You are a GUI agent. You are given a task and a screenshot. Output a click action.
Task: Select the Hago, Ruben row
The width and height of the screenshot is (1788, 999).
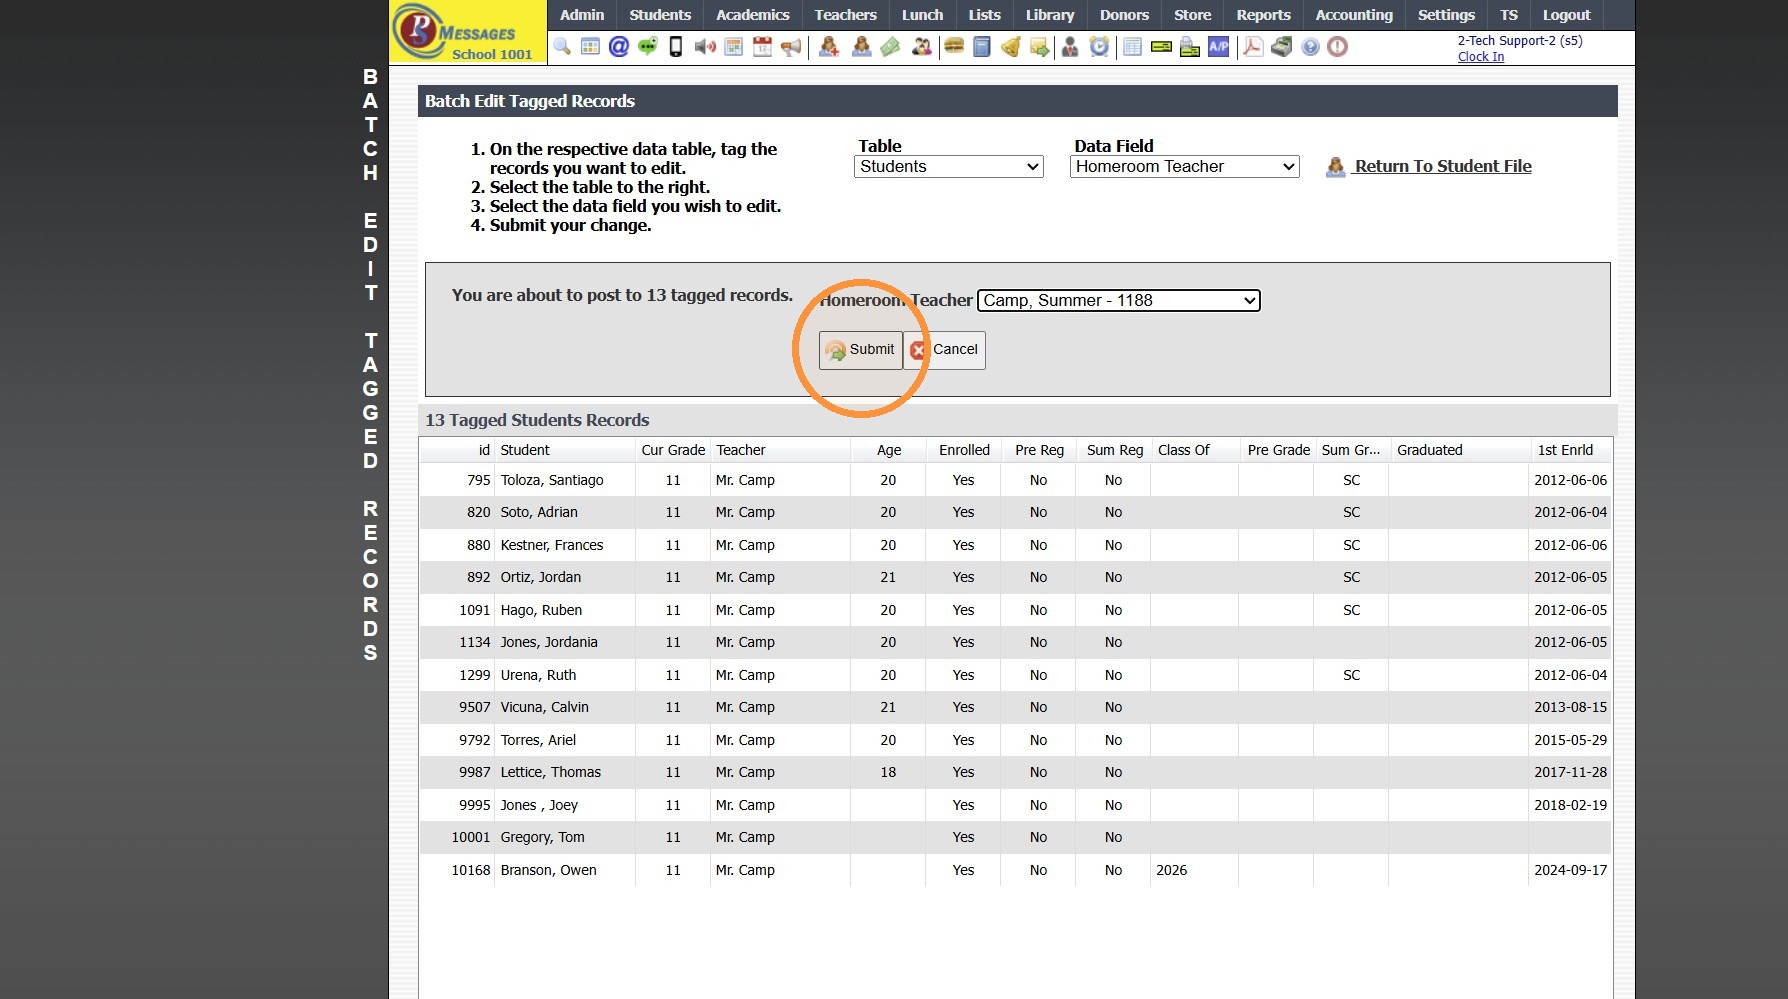1015,610
